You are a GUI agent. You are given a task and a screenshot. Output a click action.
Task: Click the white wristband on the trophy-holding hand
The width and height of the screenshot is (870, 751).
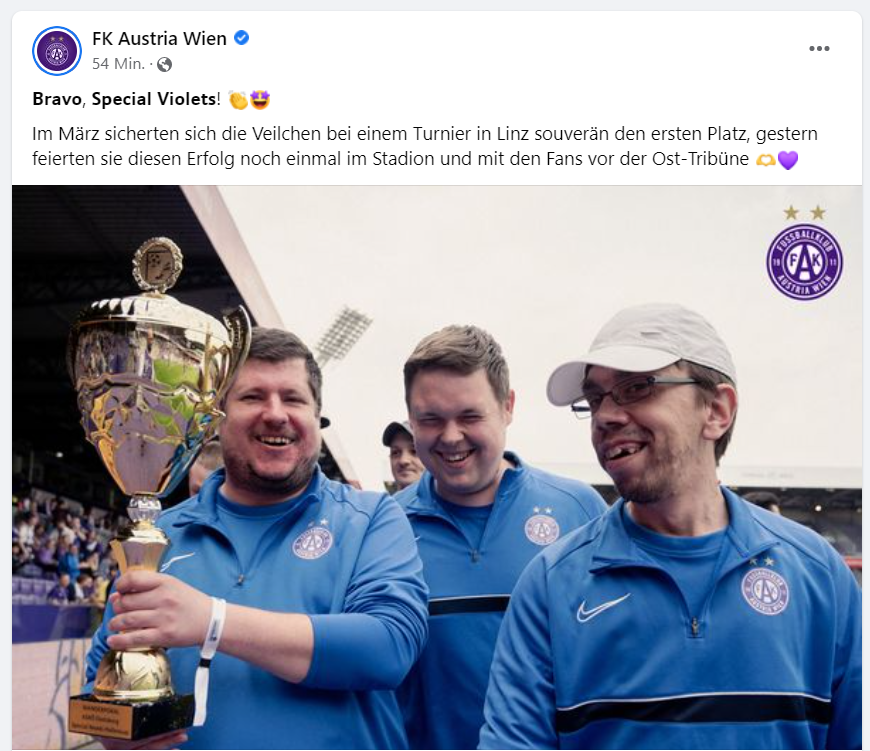pos(211,631)
